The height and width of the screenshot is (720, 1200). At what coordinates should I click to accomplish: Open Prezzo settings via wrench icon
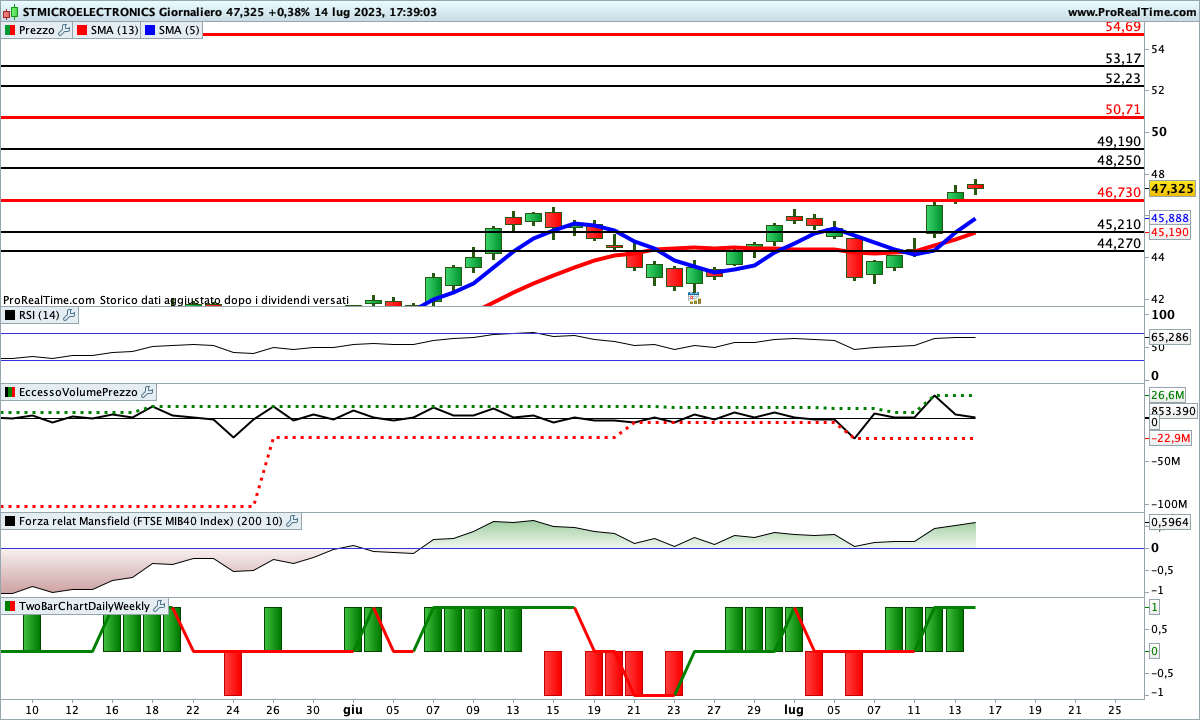[65, 30]
